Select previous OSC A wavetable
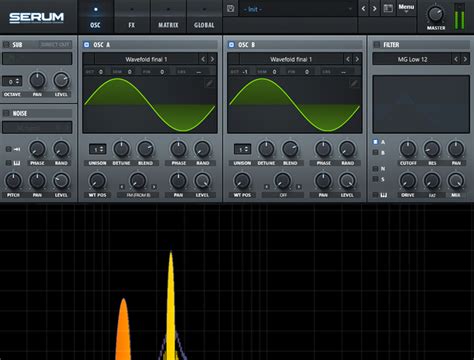This screenshot has width=474, height=360. pyautogui.click(x=203, y=59)
